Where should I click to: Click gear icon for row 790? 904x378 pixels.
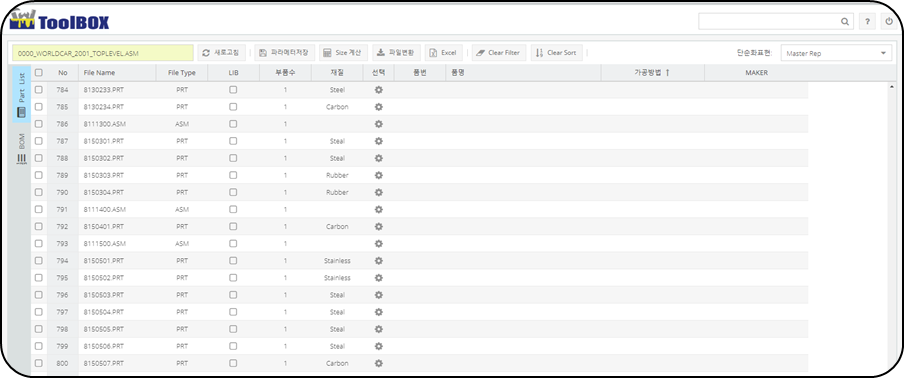point(379,192)
